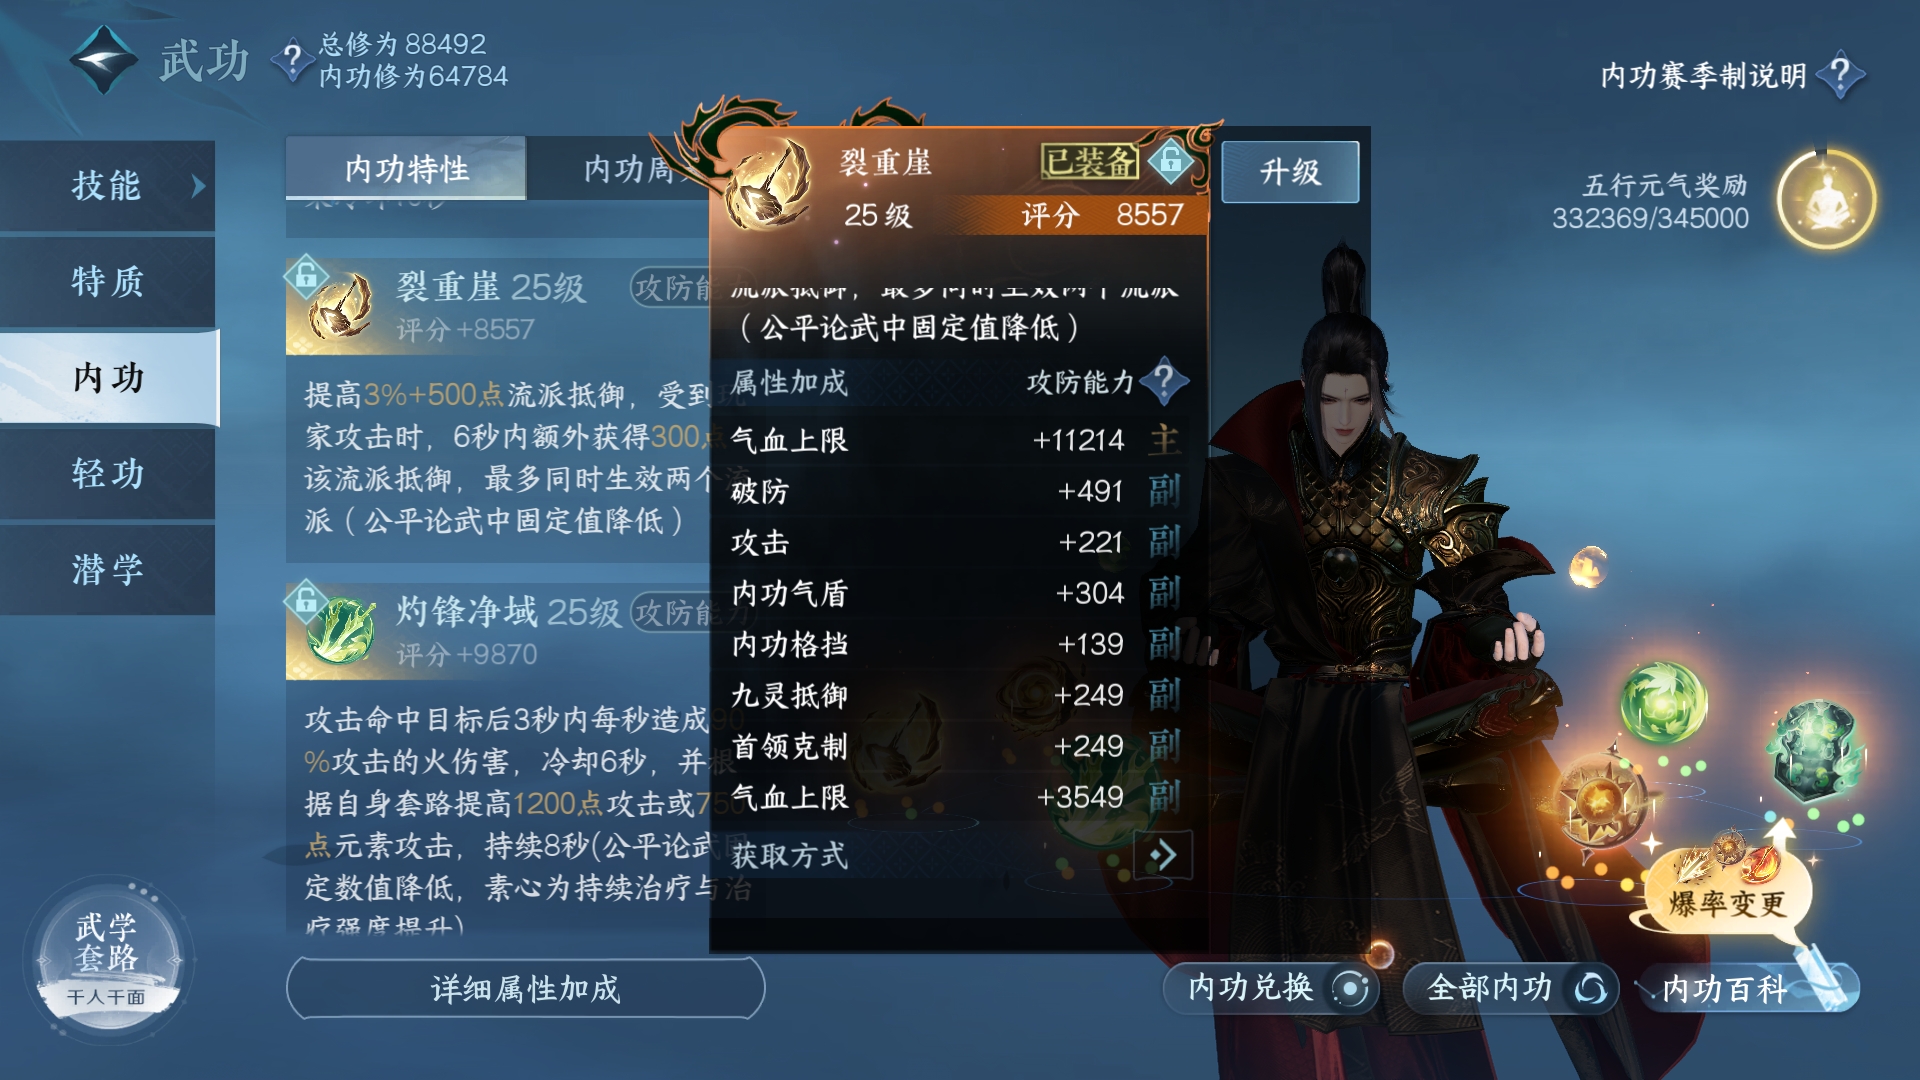Screen dimensions: 1920x1080
Task: Toggle the lock on 灼锋净域 list card
Action: (306, 600)
